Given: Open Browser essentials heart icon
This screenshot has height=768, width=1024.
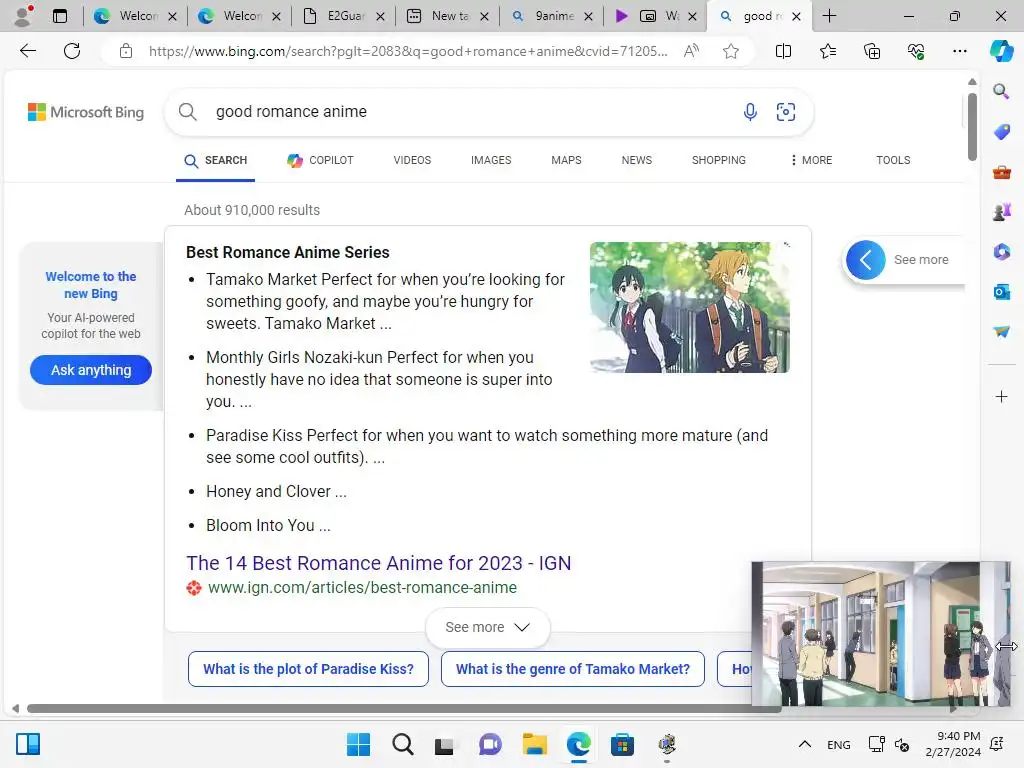Looking at the screenshot, I should pyautogui.click(x=916, y=51).
